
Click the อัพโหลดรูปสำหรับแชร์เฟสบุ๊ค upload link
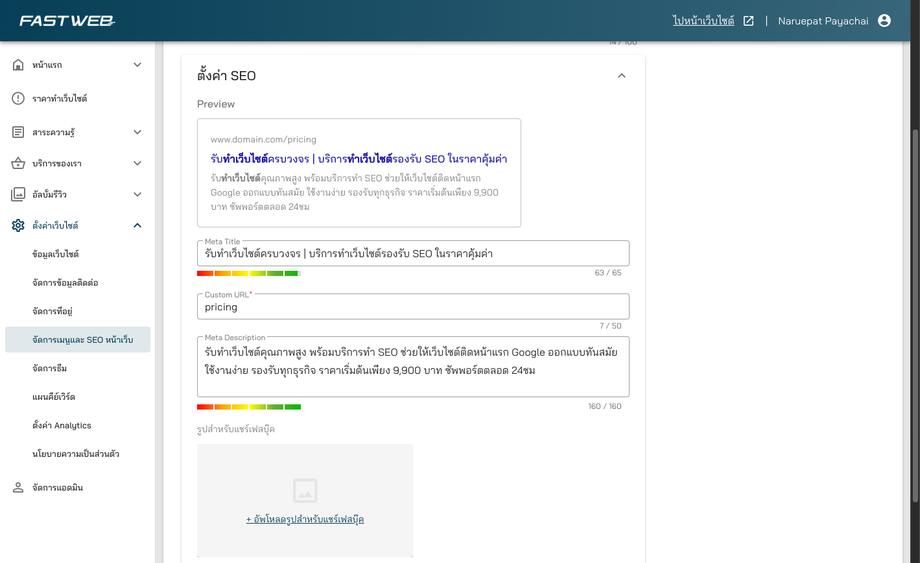pyautogui.click(x=305, y=519)
